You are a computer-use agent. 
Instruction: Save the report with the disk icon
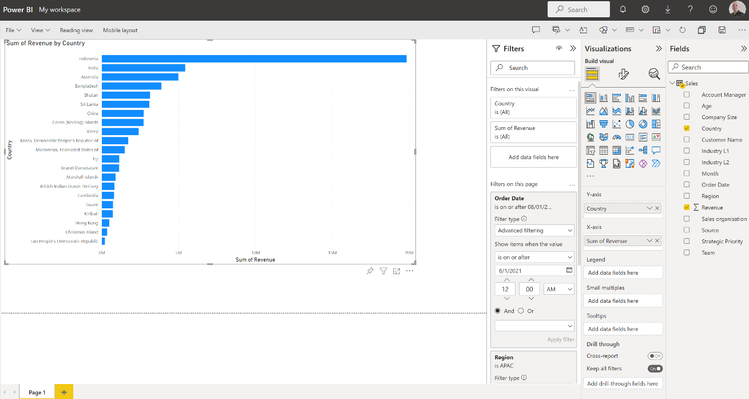[x=722, y=30]
